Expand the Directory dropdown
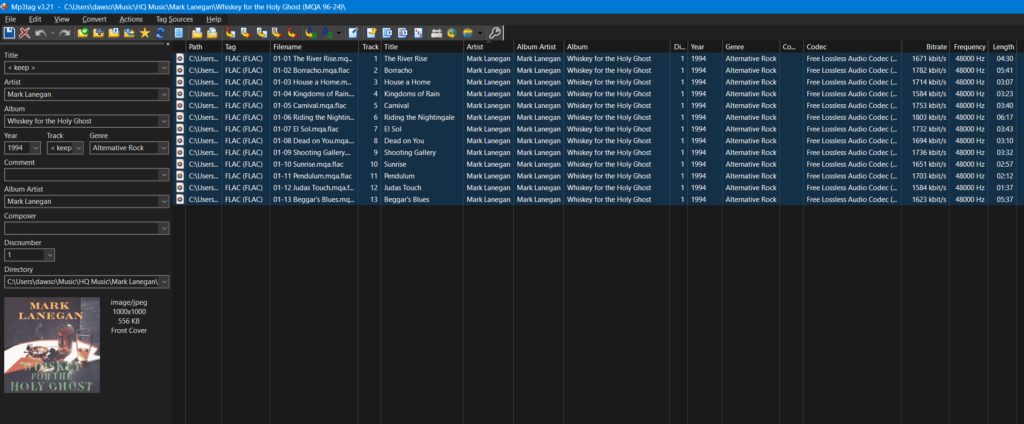The height and width of the screenshot is (424, 1024). point(164,282)
